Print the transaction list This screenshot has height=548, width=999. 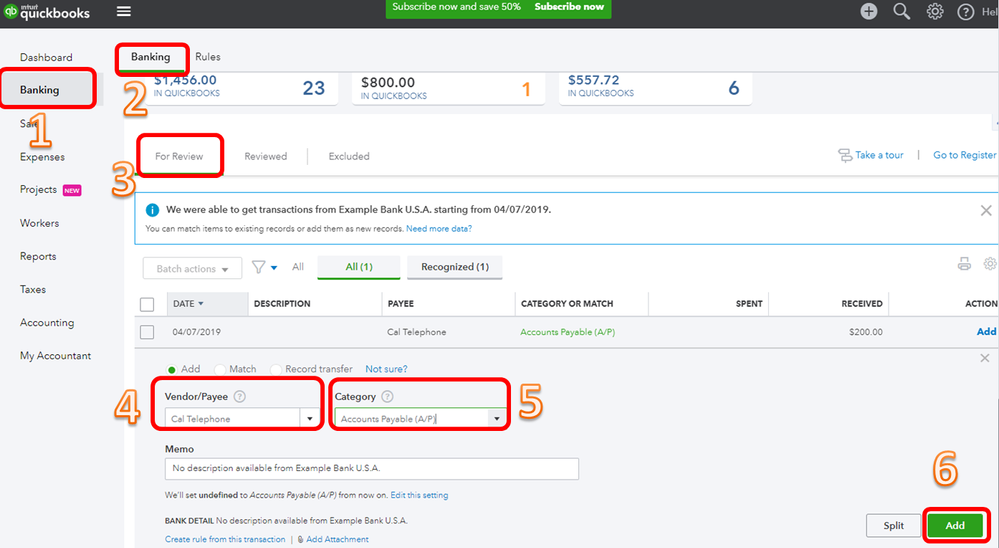[x=964, y=264]
